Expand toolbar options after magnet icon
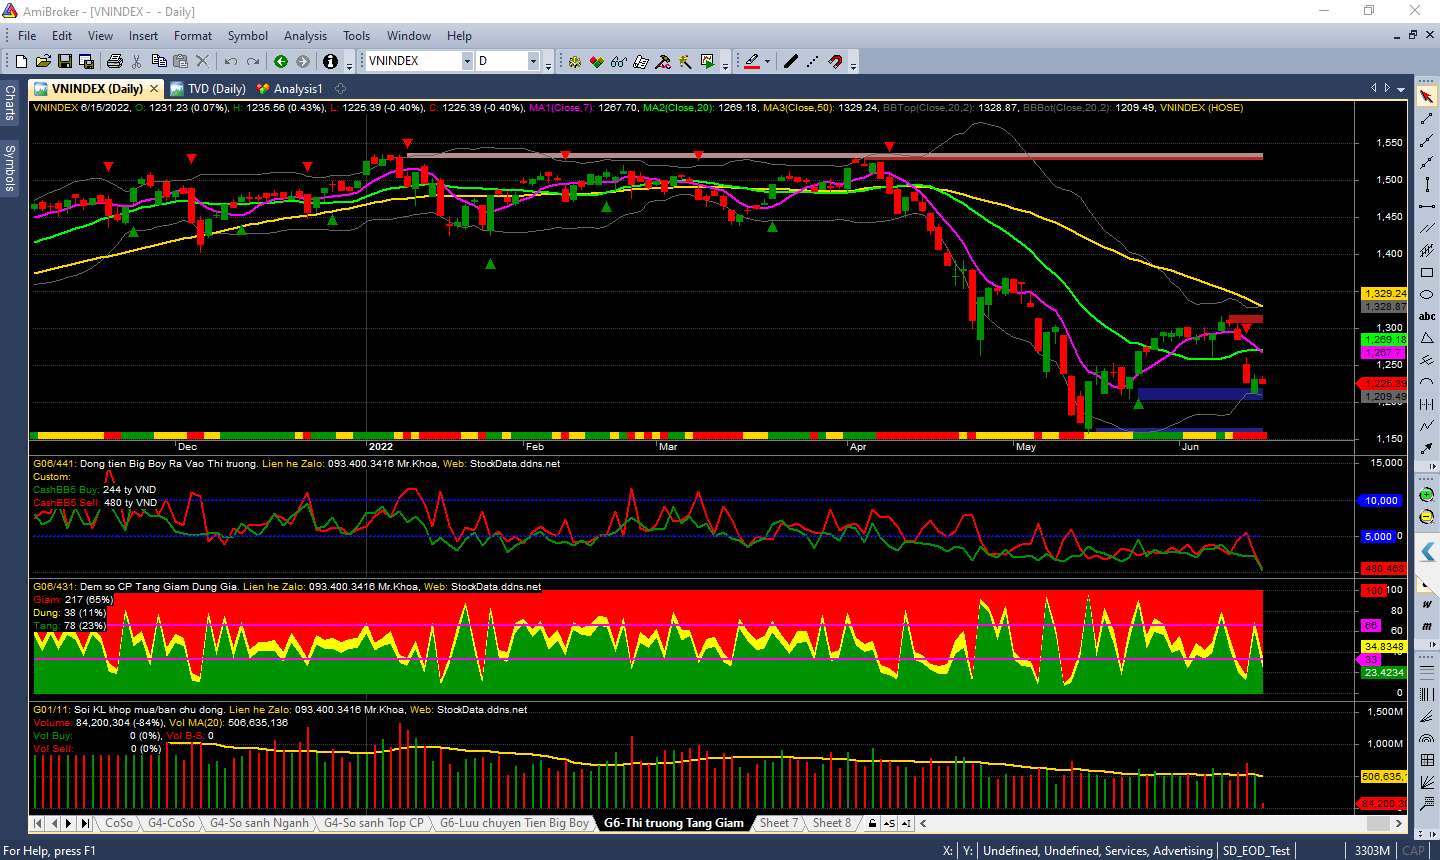Image resolution: width=1440 pixels, height=860 pixels. (x=854, y=63)
